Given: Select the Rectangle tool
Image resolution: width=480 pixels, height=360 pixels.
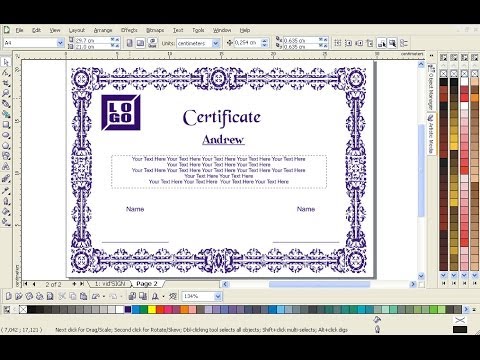Looking at the screenshot, I should (x=6, y=125).
